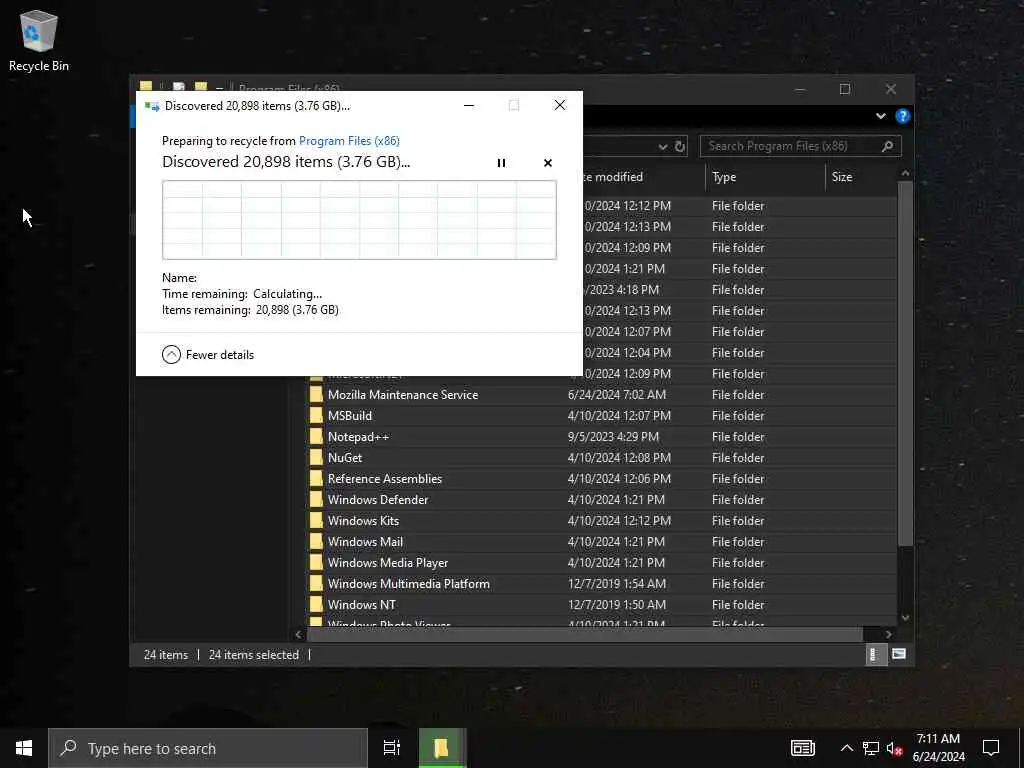Click the file list scroll up arrow
The image size is (1024, 768).
pyautogui.click(x=905, y=173)
